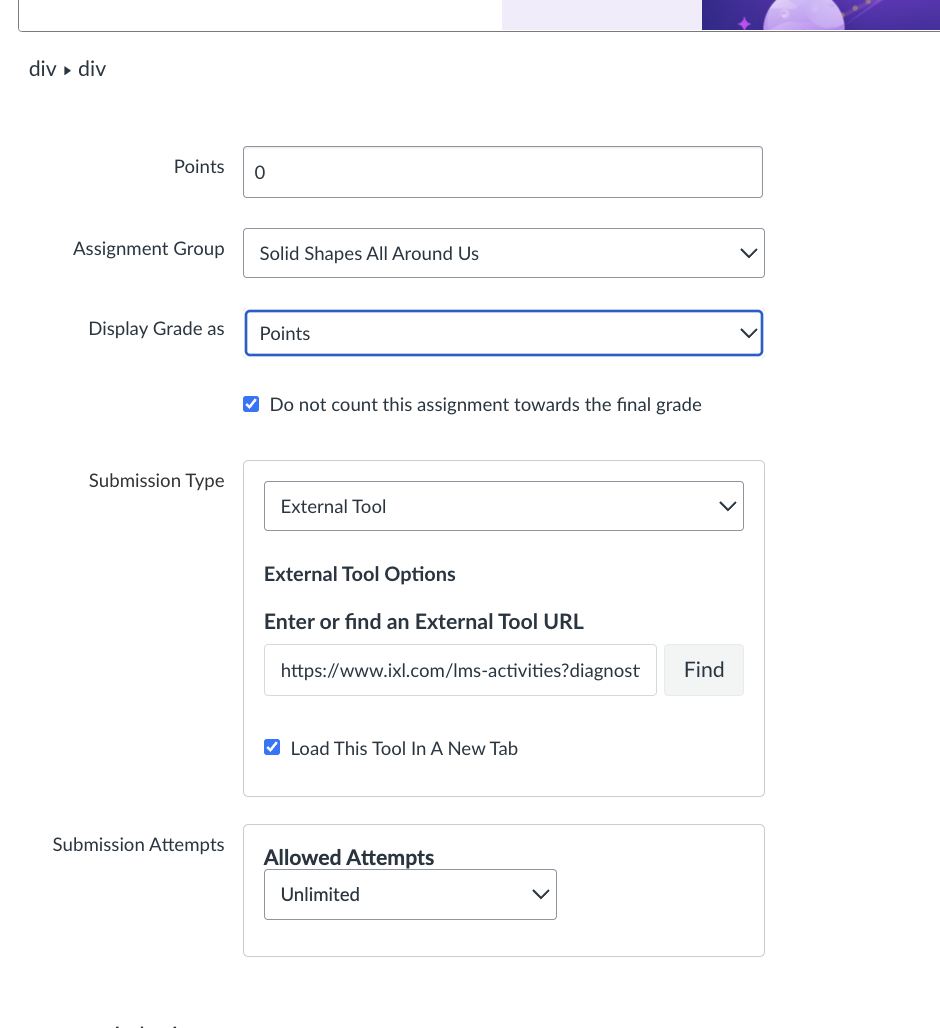The width and height of the screenshot is (940, 1028).
Task: Open the Submission Type External Tool dropdown
Action: pyautogui.click(x=503, y=507)
